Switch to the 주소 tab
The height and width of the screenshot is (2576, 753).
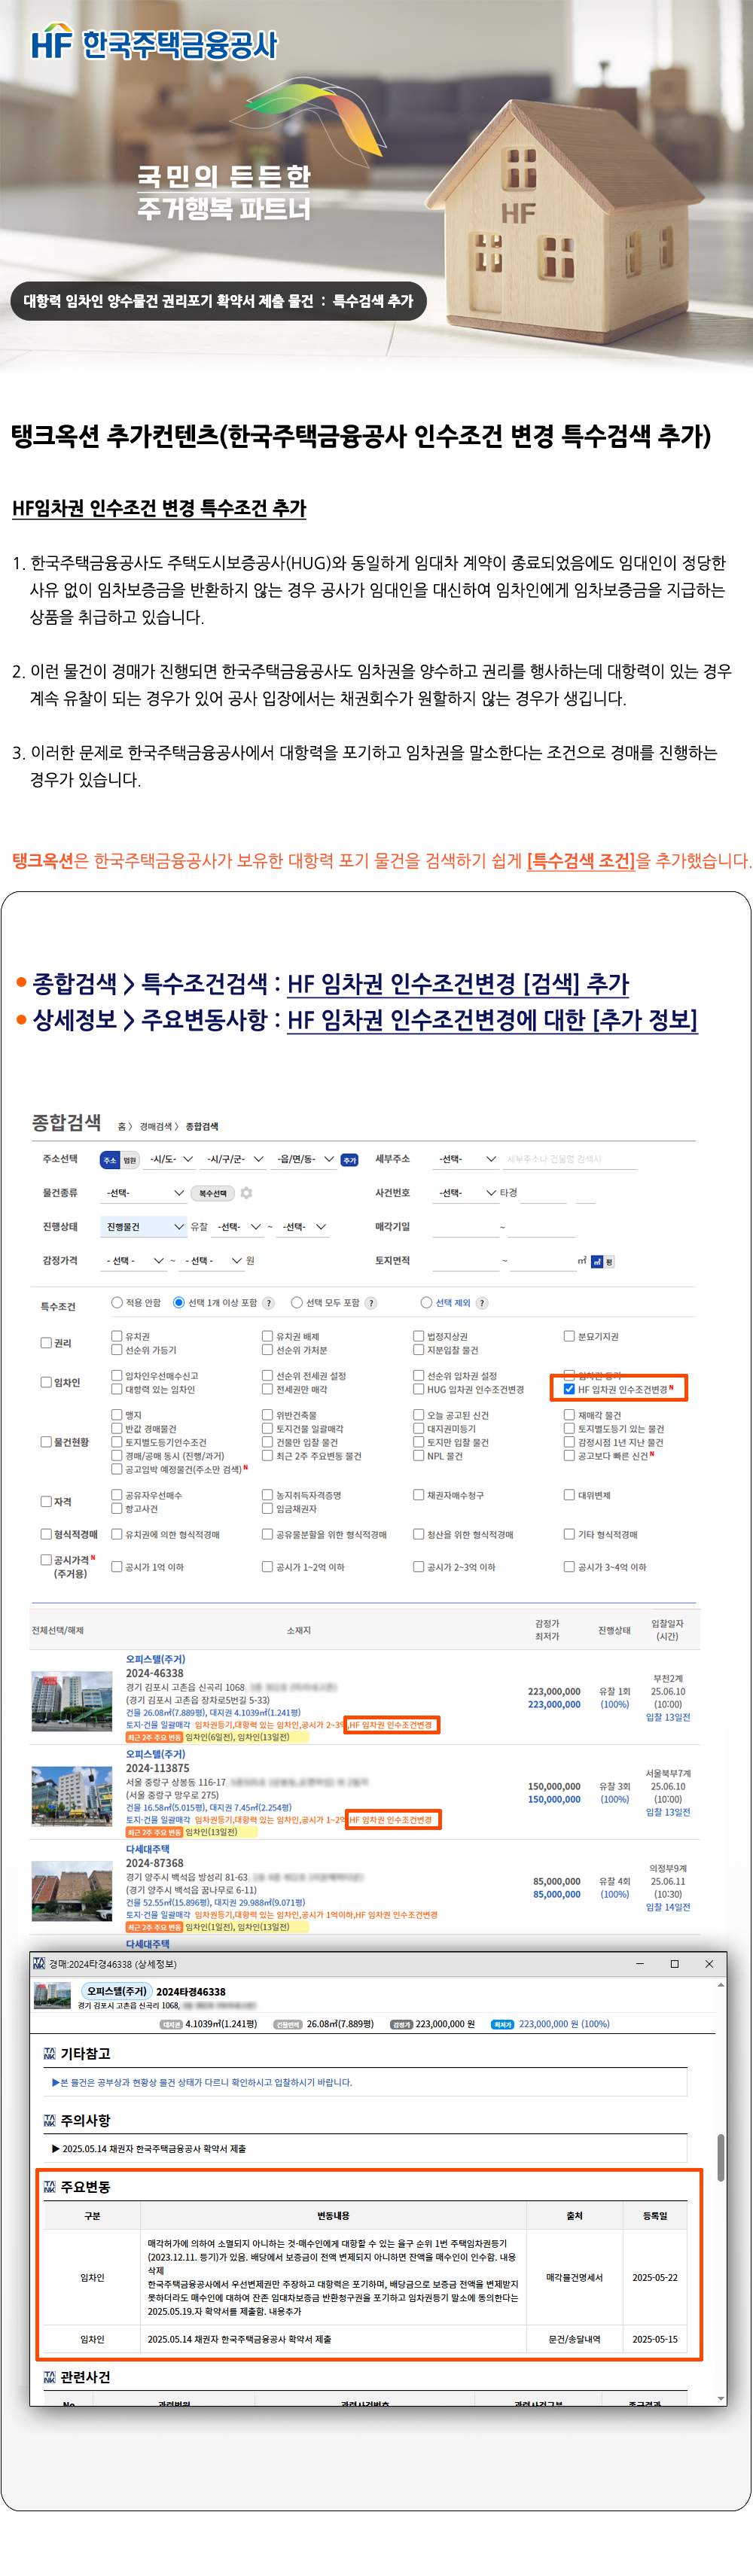point(110,1160)
